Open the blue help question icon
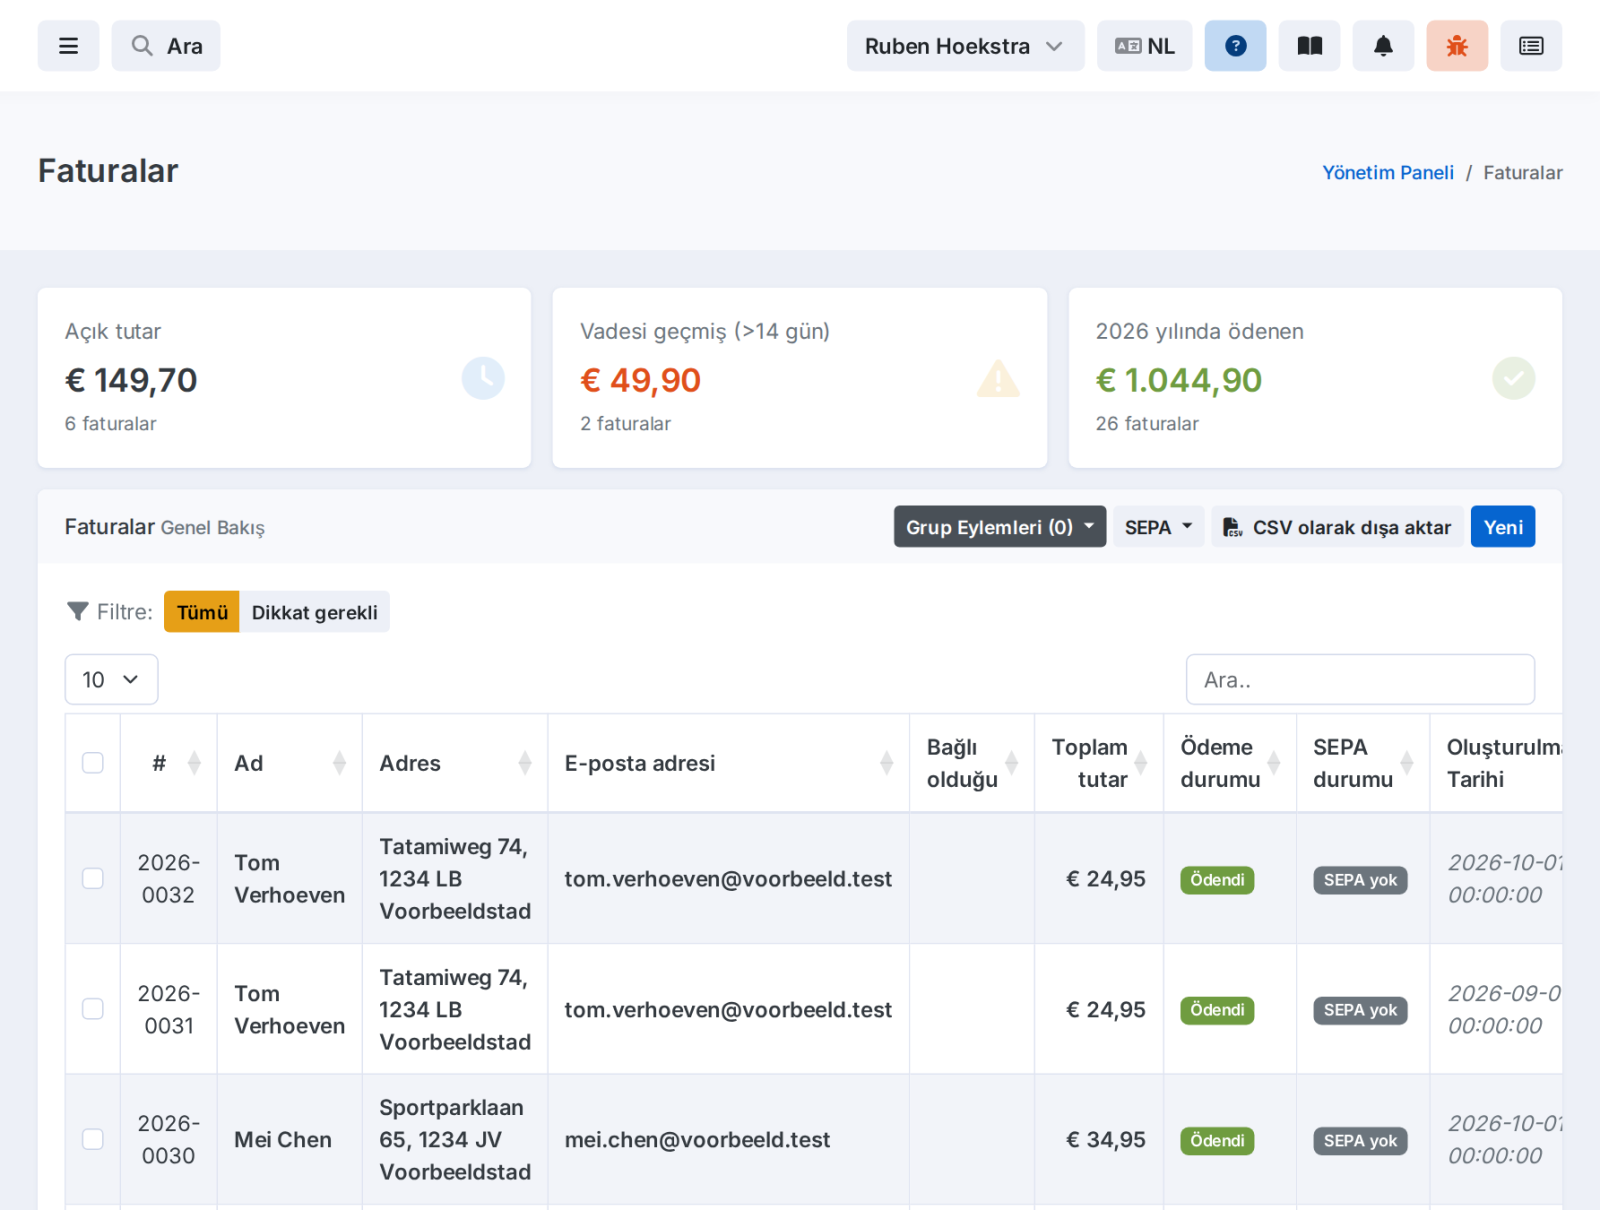This screenshot has width=1600, height=1210. (x=1235, y=46)
